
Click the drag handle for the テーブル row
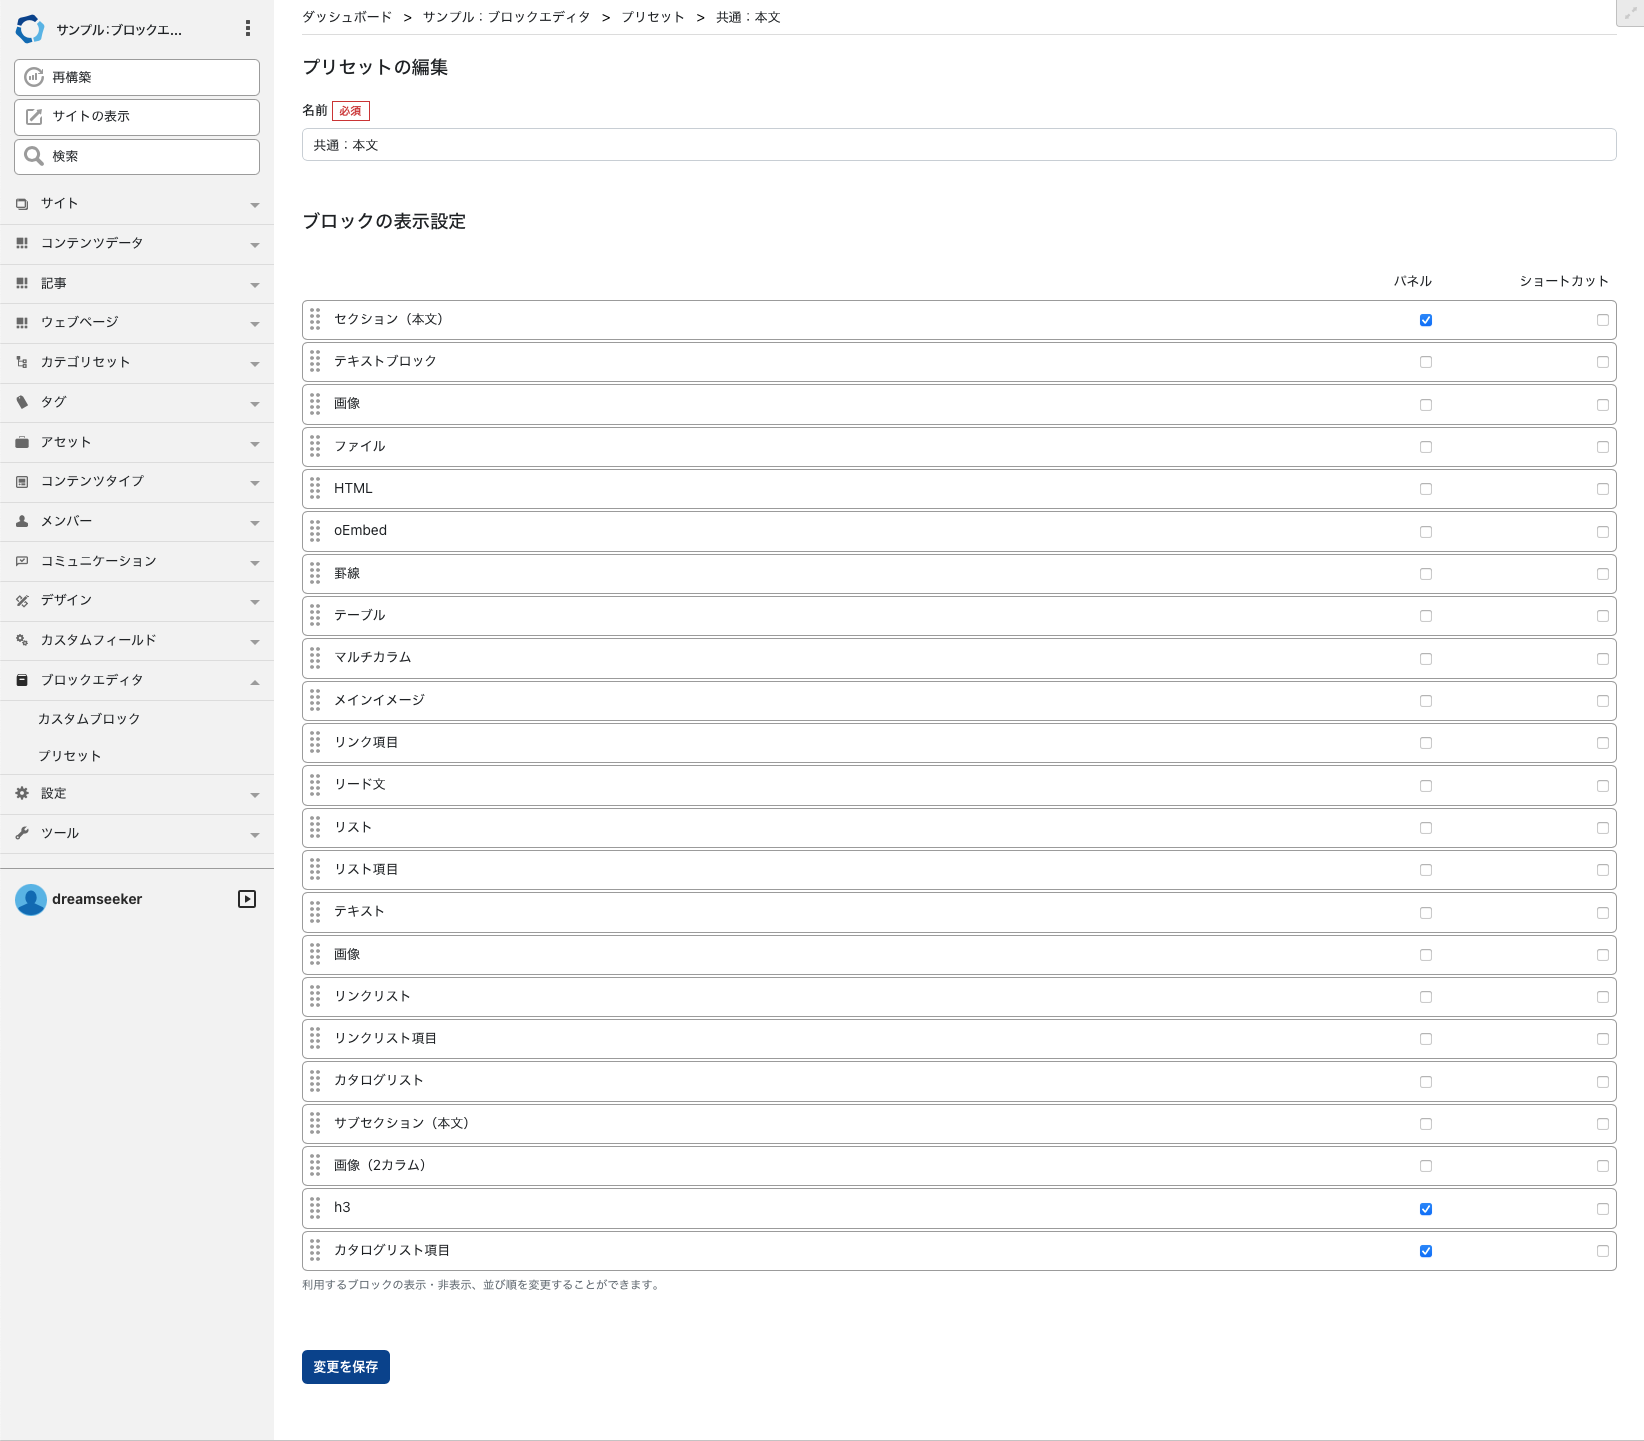pos(315,615)
